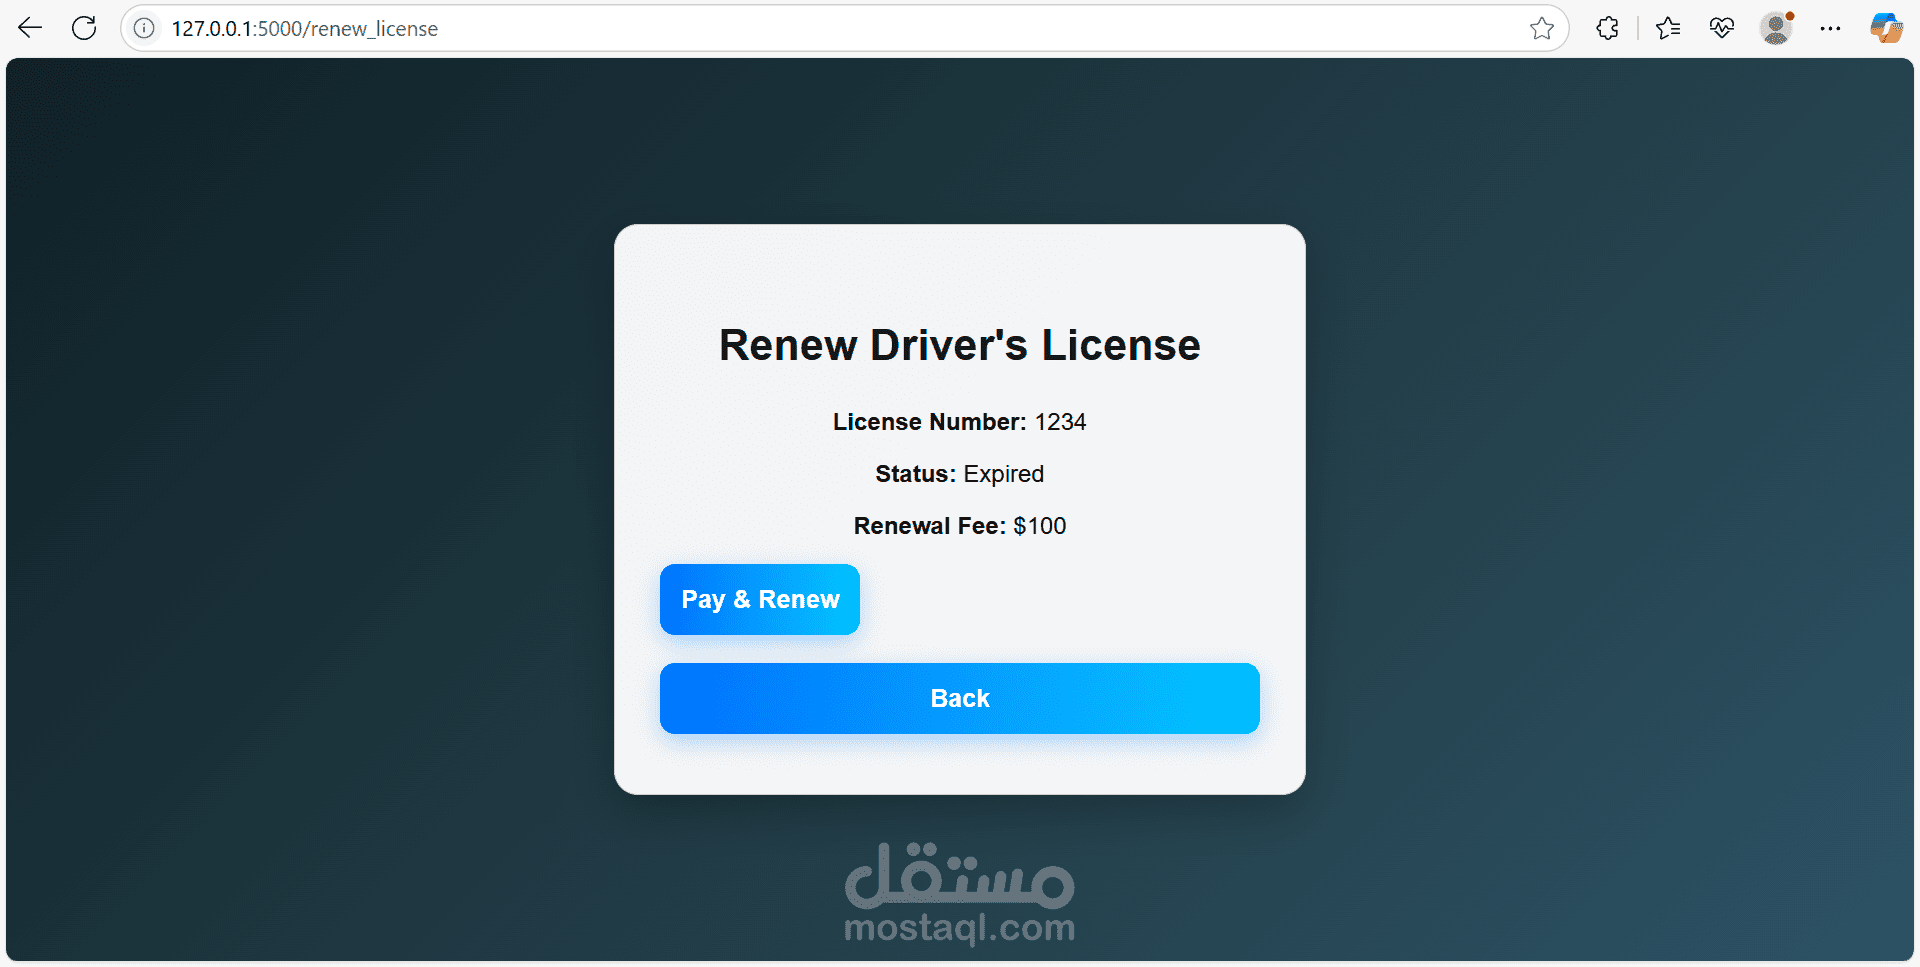Open the user profile avatar

pos(1776,28)
